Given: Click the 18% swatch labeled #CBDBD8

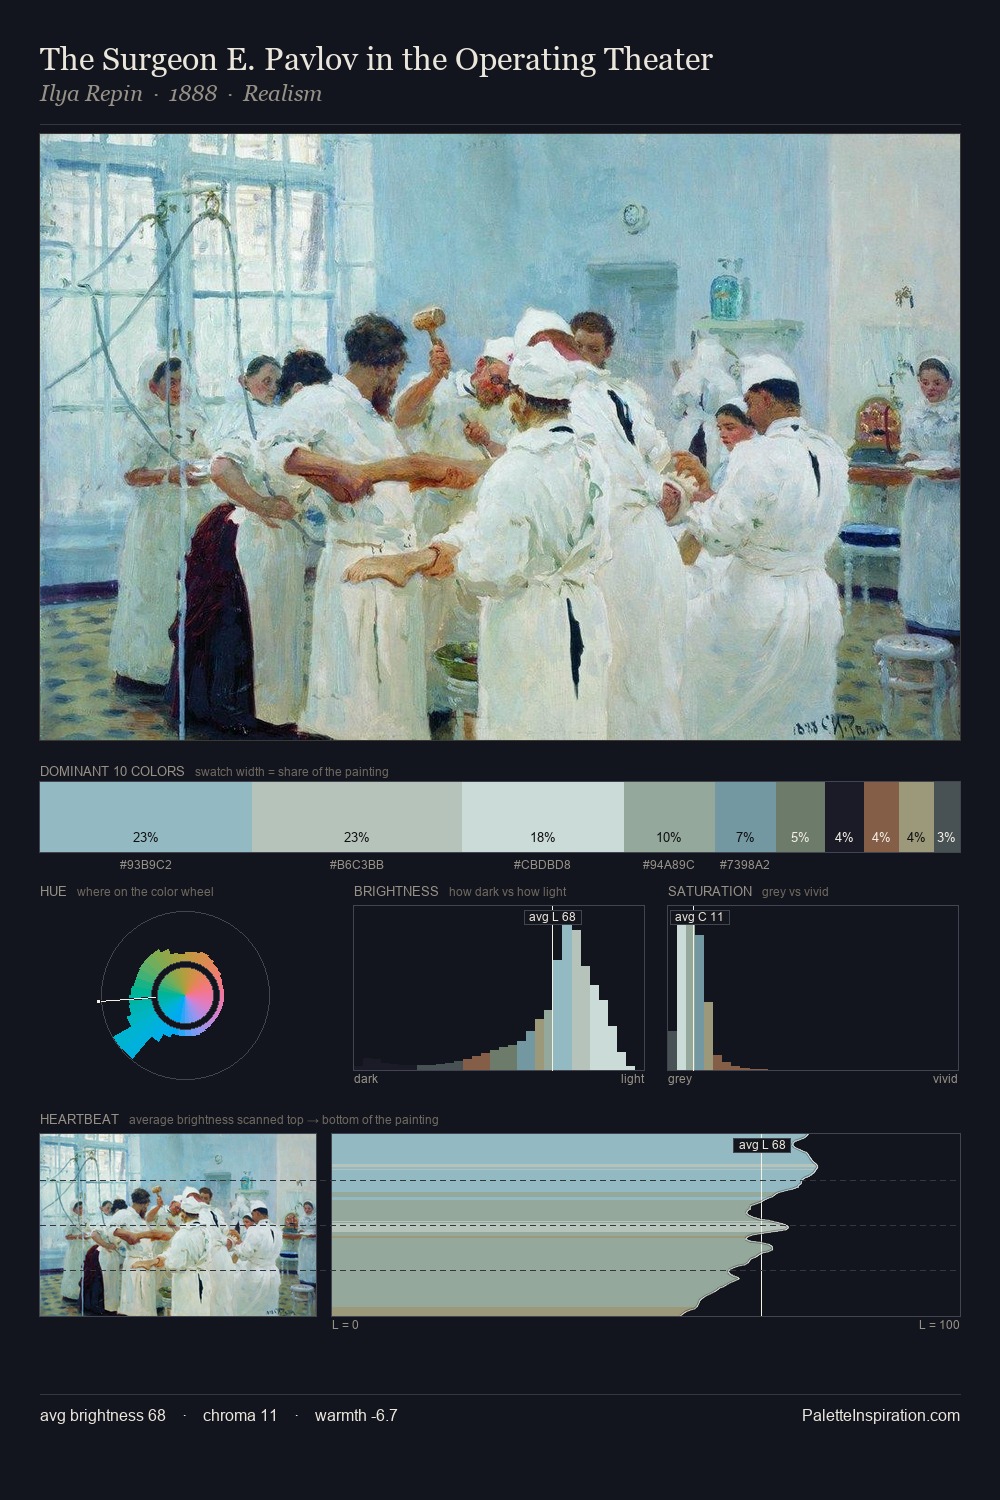Looking at the screenshot, I should (543, 817).
